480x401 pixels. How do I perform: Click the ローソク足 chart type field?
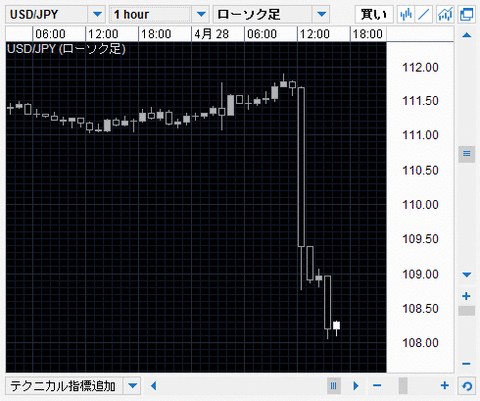click(x=263, y=14)
